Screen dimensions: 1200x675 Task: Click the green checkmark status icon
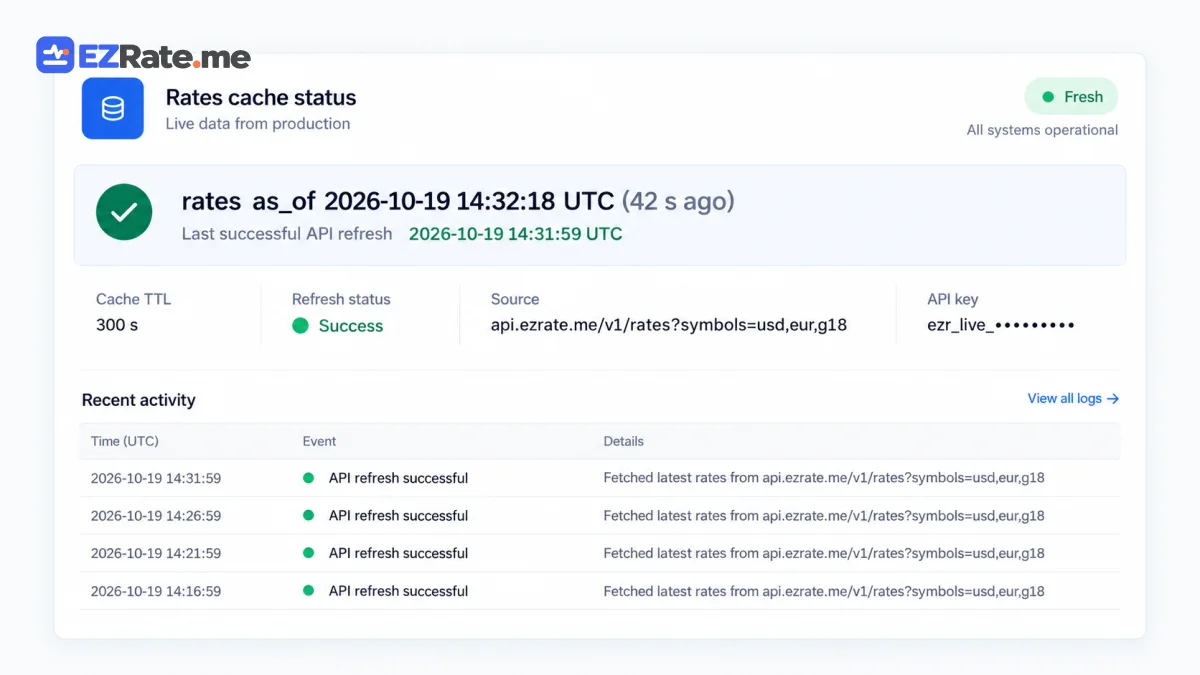tap(124, 212)
